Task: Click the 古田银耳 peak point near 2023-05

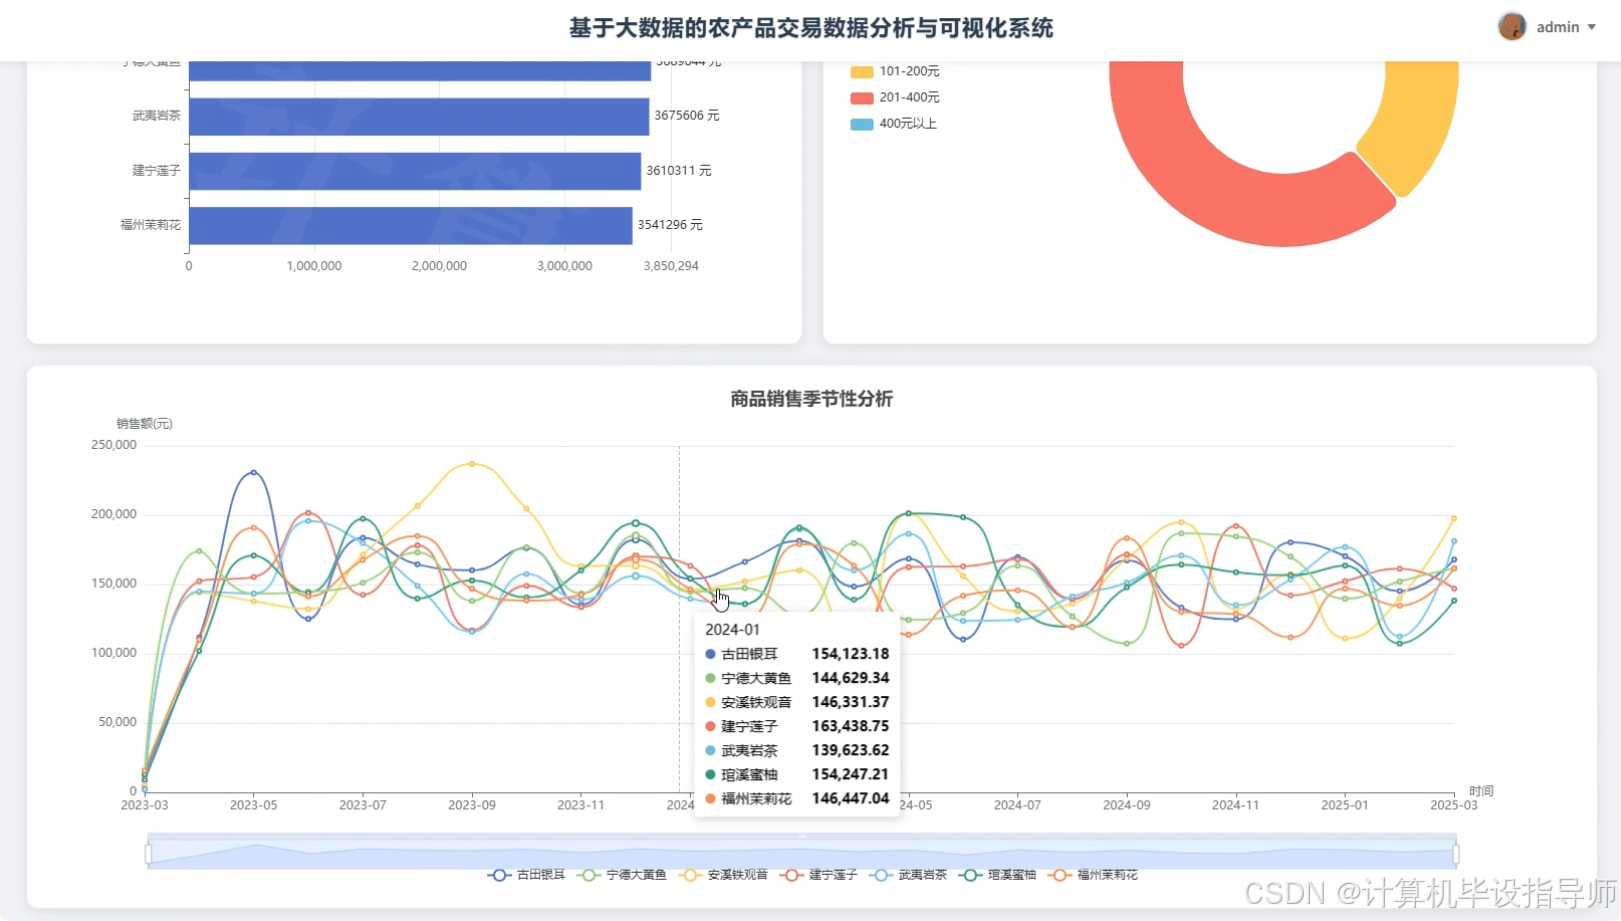Action: click(253, 472)
